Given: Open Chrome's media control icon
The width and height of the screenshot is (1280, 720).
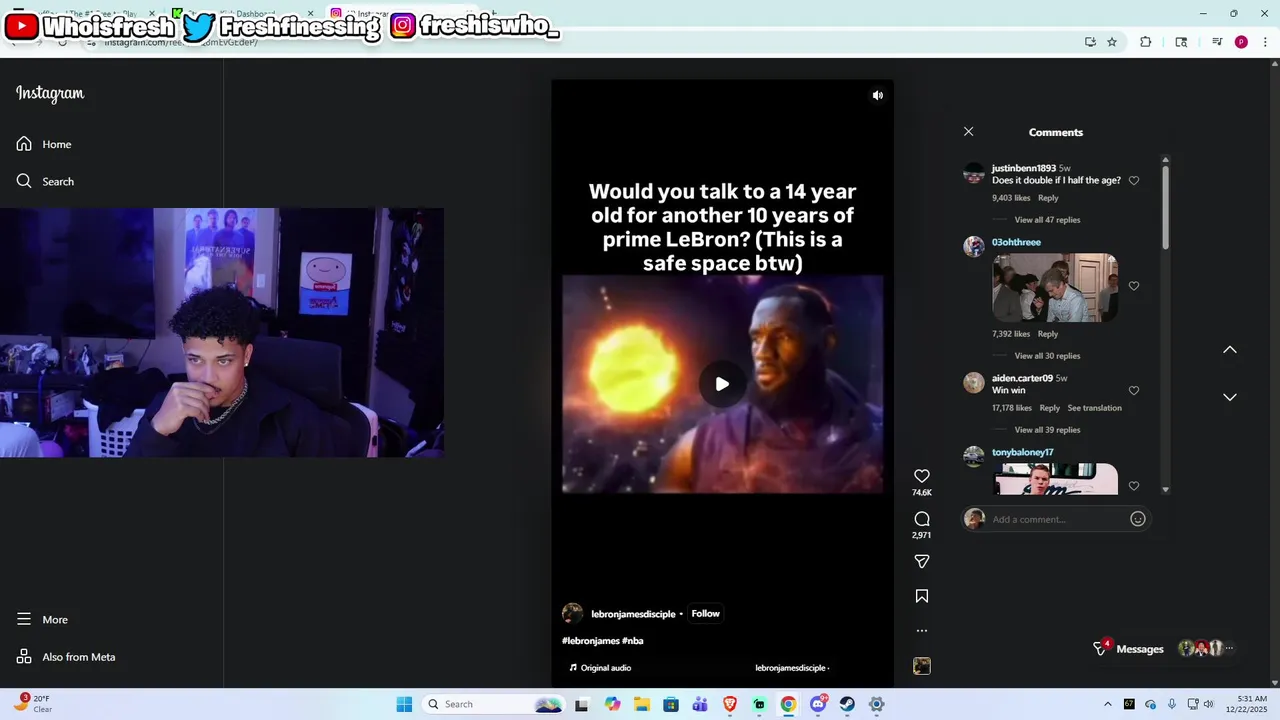Looking at the screenshot, I should pos(1217,42).
